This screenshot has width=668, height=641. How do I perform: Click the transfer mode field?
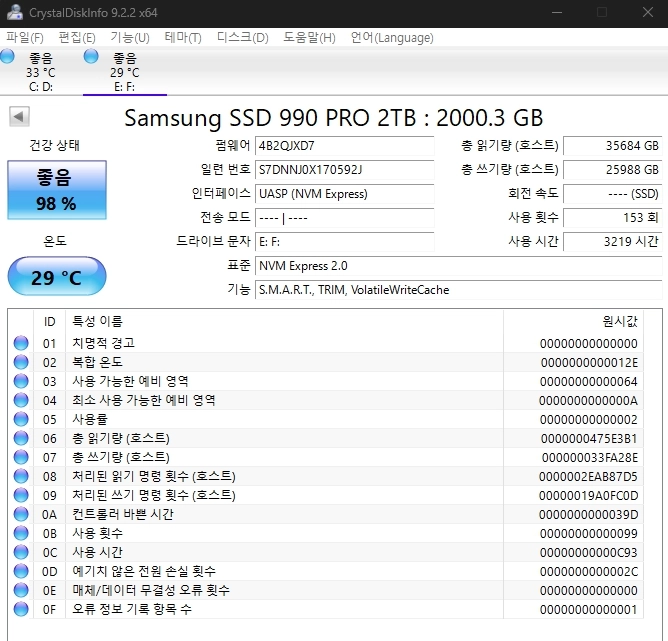coord(344,218)
